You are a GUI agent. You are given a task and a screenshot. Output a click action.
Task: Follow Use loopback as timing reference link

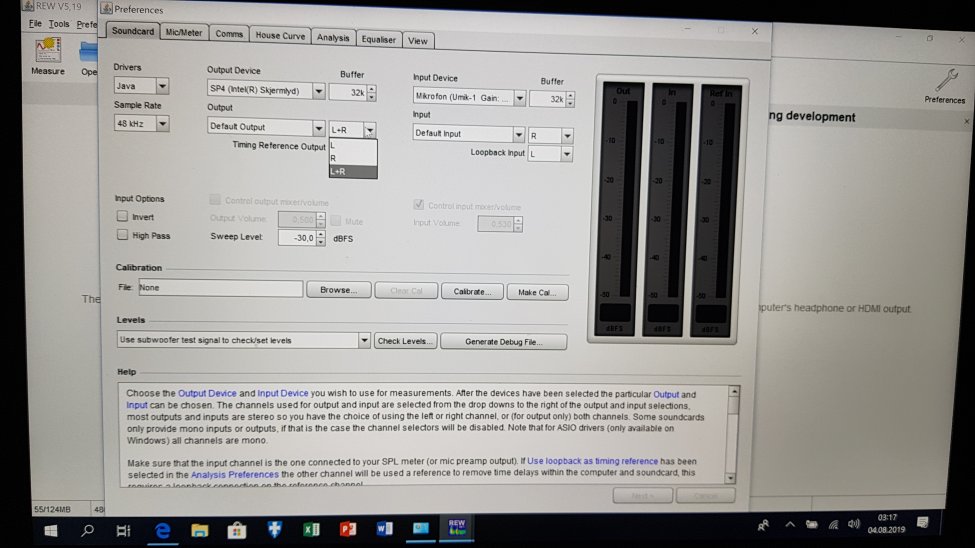593,461
